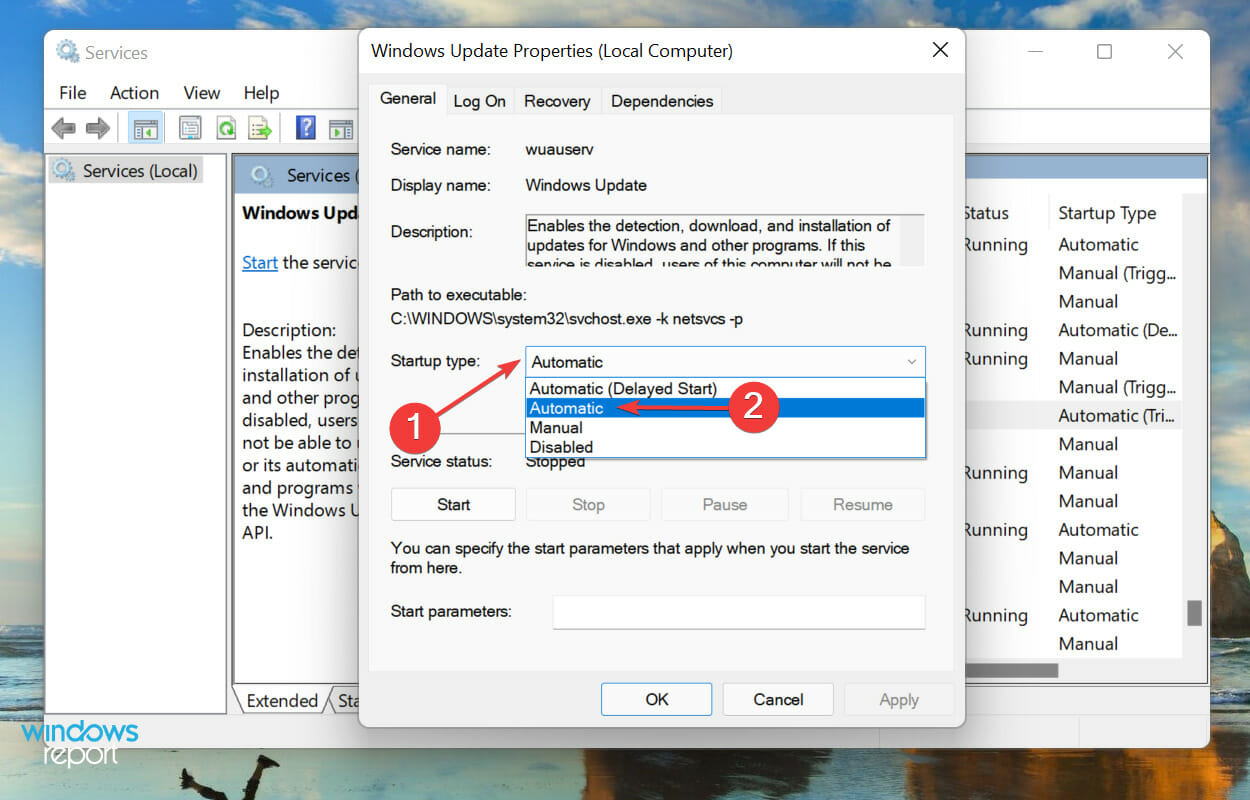
Task: Click the Export List toolbar icon
Action: click(261, 128)
